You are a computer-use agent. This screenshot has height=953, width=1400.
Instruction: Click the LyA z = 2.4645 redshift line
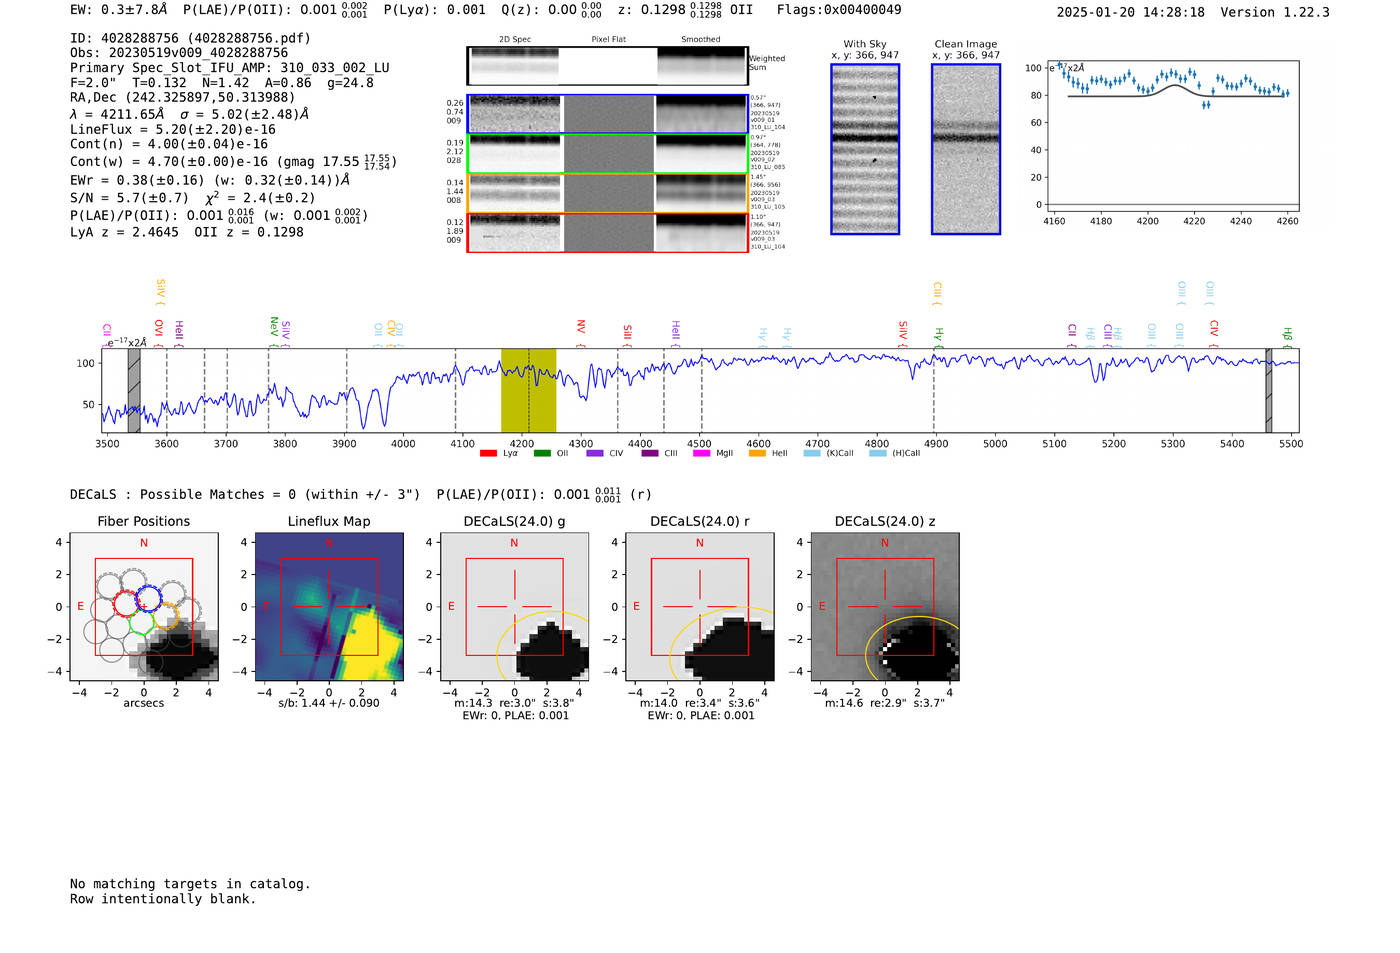(x=187, y=232)
